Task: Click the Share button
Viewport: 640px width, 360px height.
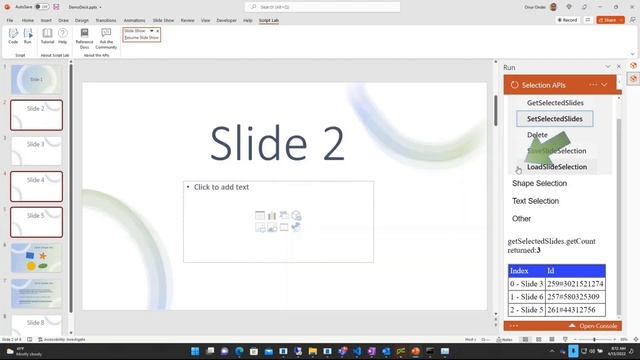Action: click(610, 20)
